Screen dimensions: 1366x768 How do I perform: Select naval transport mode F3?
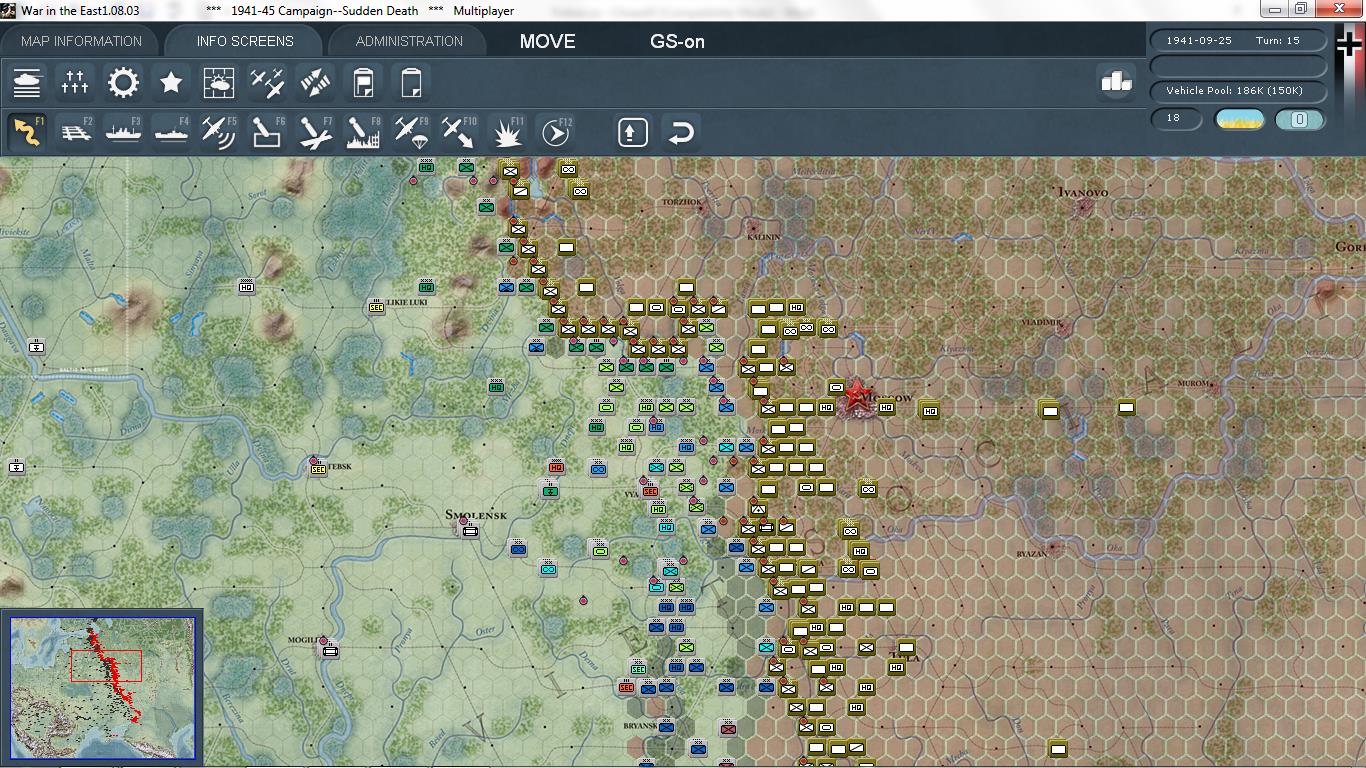[123, 131]
